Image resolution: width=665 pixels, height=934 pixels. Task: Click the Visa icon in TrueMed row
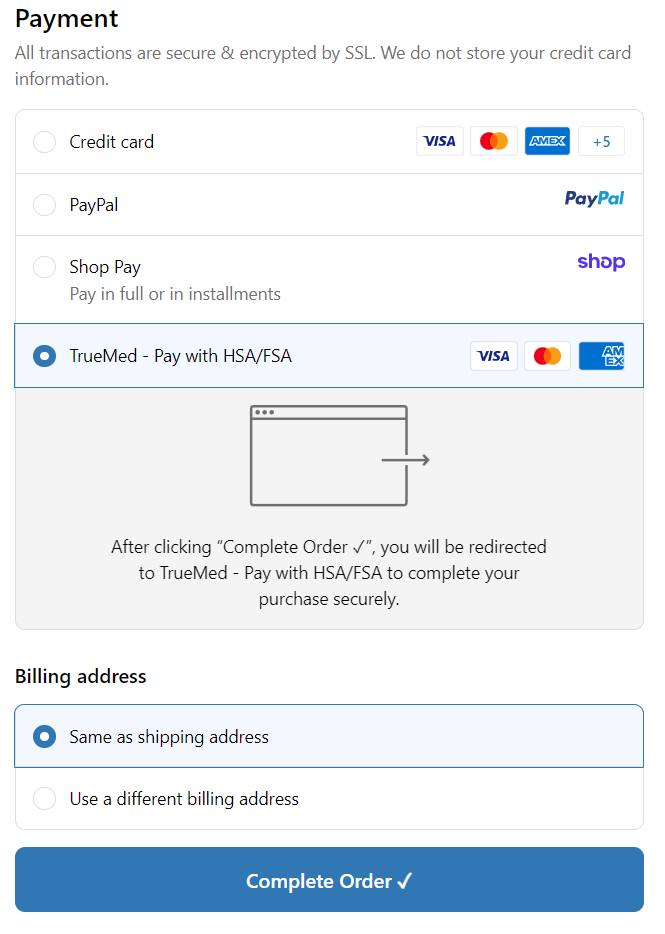pos(494,356)
